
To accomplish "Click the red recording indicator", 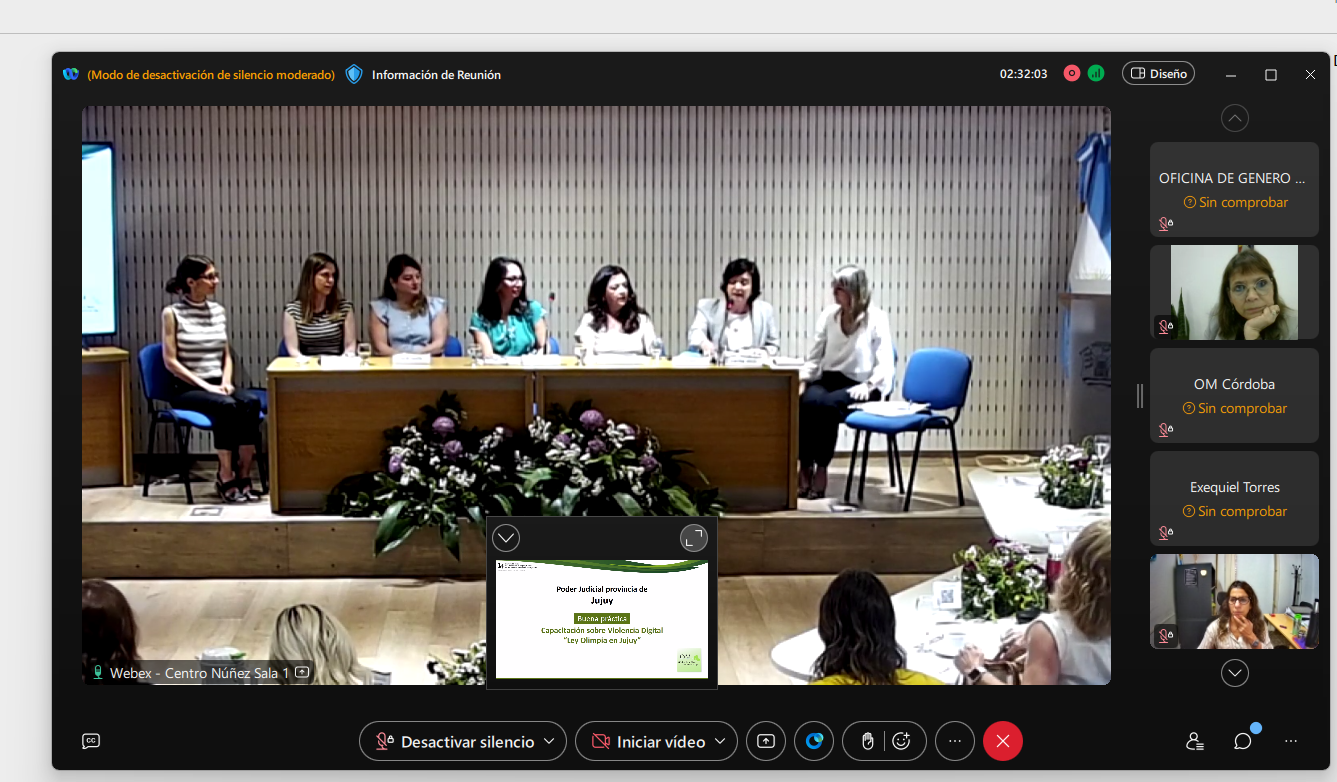I will pyautogui.click(x=1072, y=74).
